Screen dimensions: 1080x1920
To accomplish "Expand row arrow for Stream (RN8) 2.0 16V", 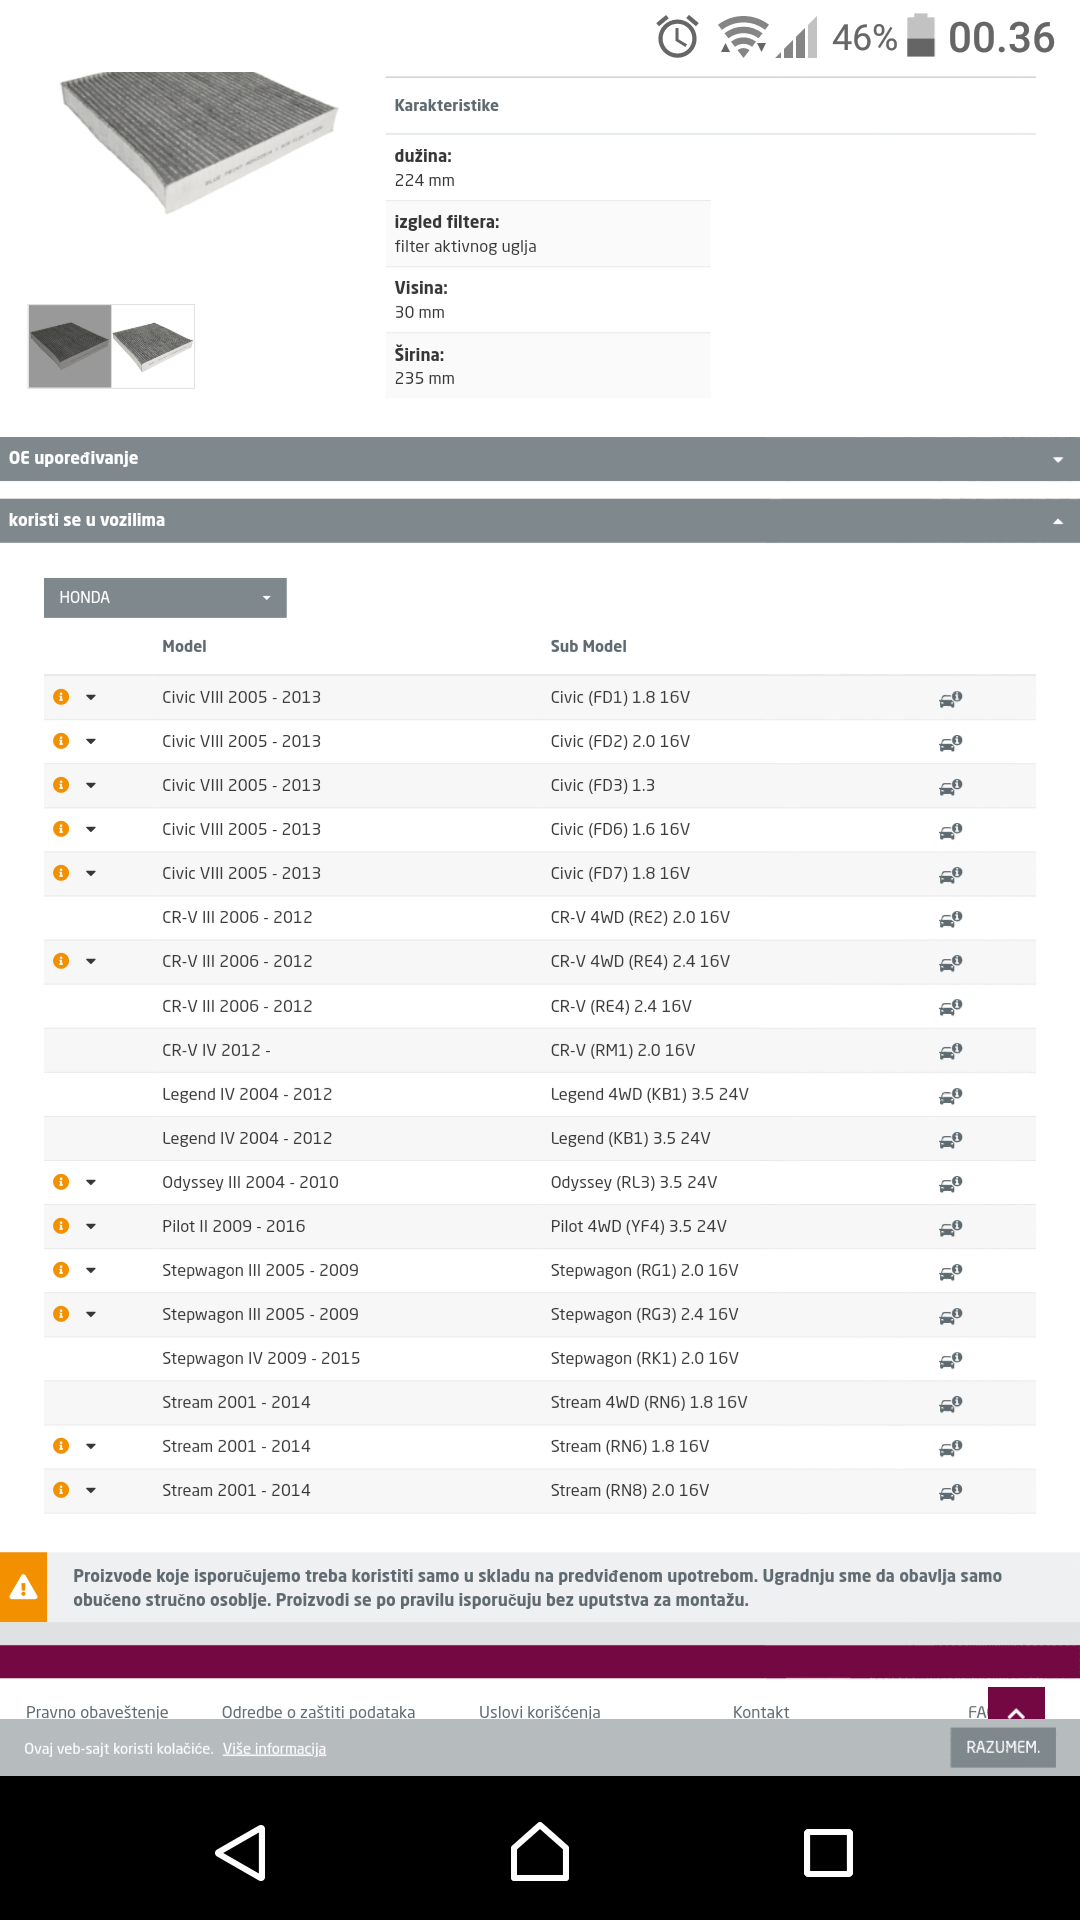I will tap(91, 1490).
